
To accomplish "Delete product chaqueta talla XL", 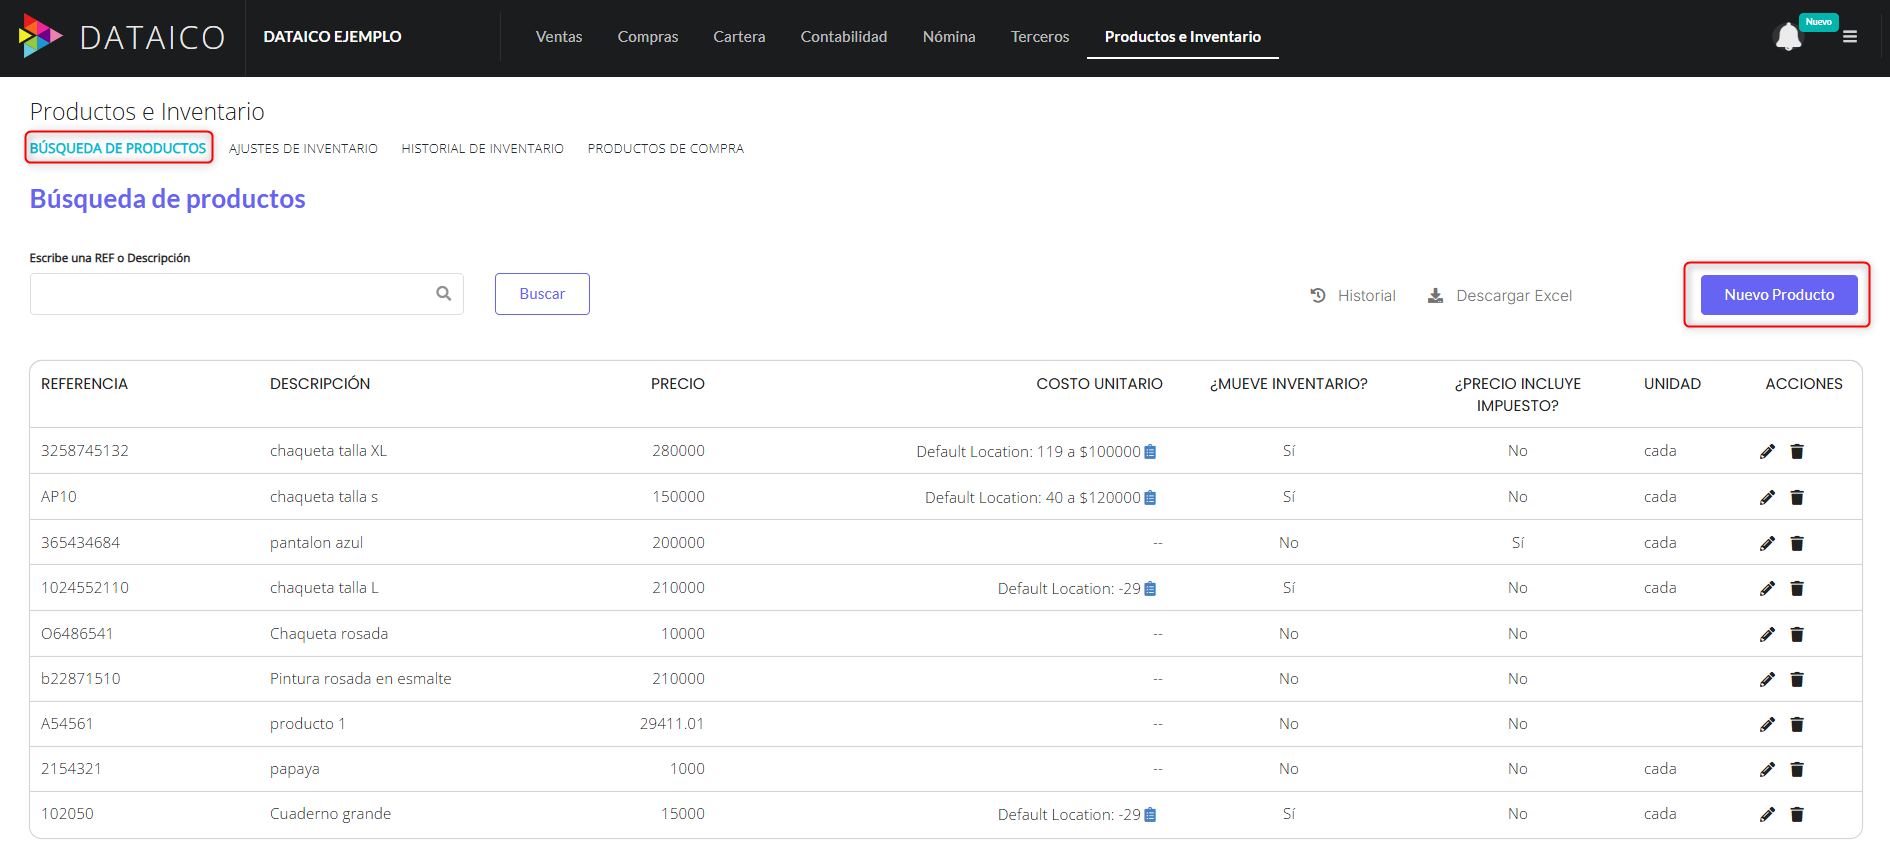I will [1797, 451].
